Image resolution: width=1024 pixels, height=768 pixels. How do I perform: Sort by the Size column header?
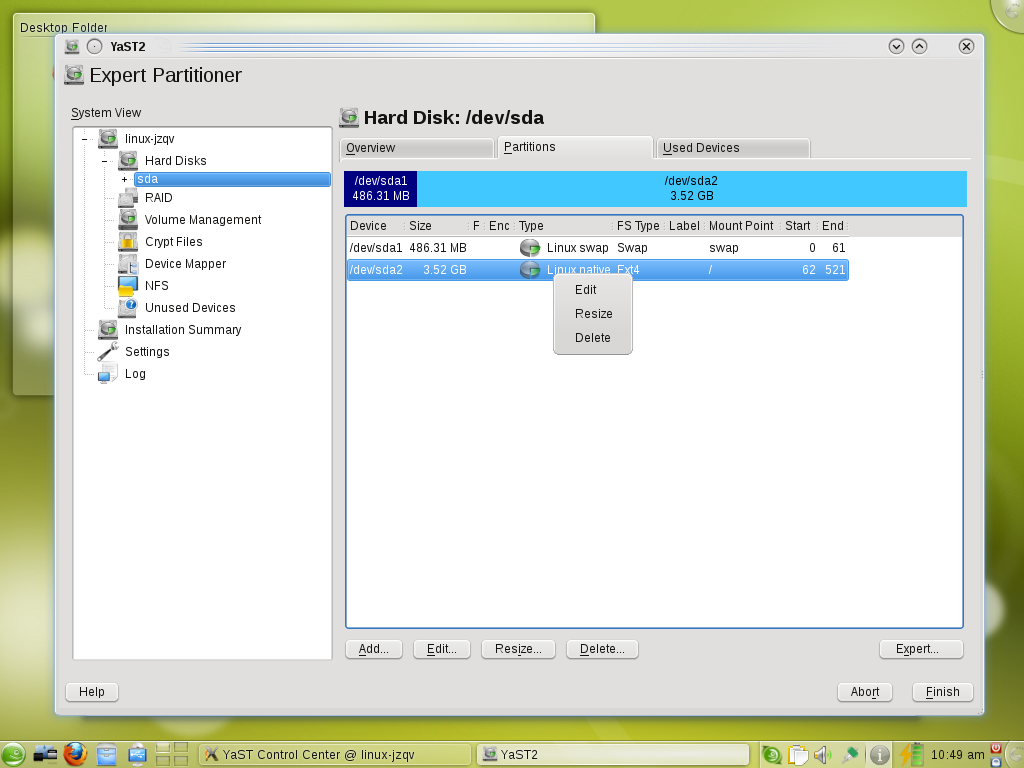click(x=436, y=226)
